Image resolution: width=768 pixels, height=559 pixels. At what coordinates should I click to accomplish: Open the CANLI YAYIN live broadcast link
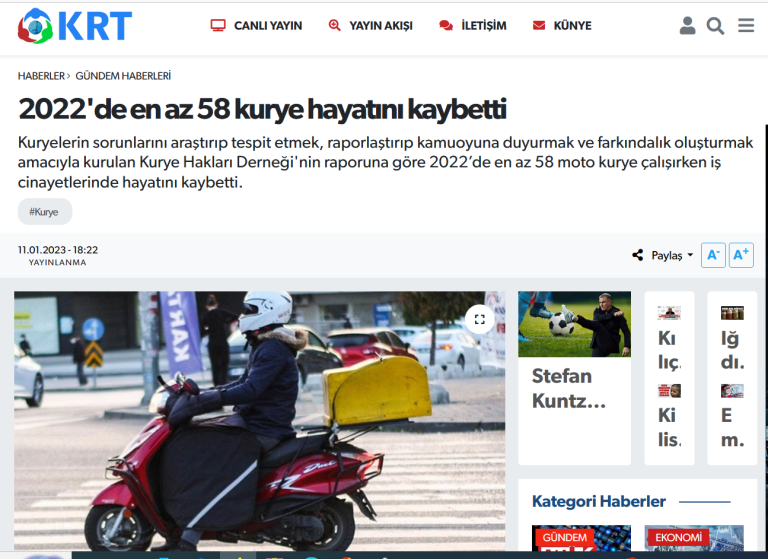click(x=268, y=25)
